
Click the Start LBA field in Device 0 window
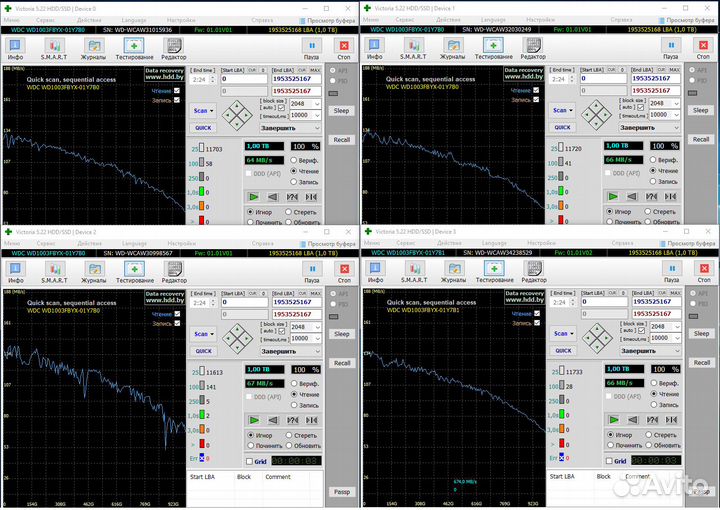coord(238,79)
